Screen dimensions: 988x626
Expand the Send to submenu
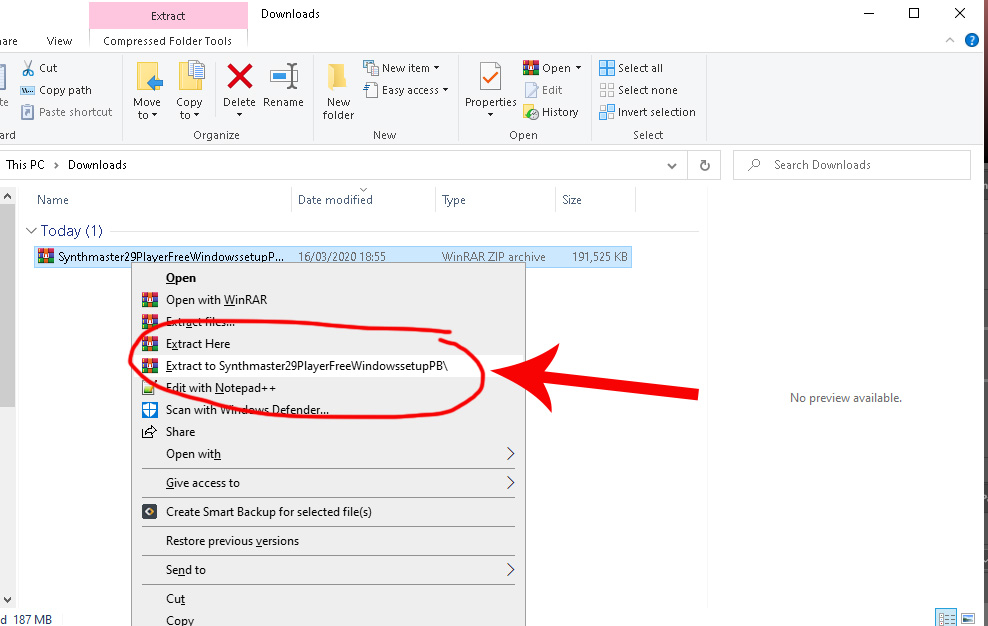[x=328, y=570]
